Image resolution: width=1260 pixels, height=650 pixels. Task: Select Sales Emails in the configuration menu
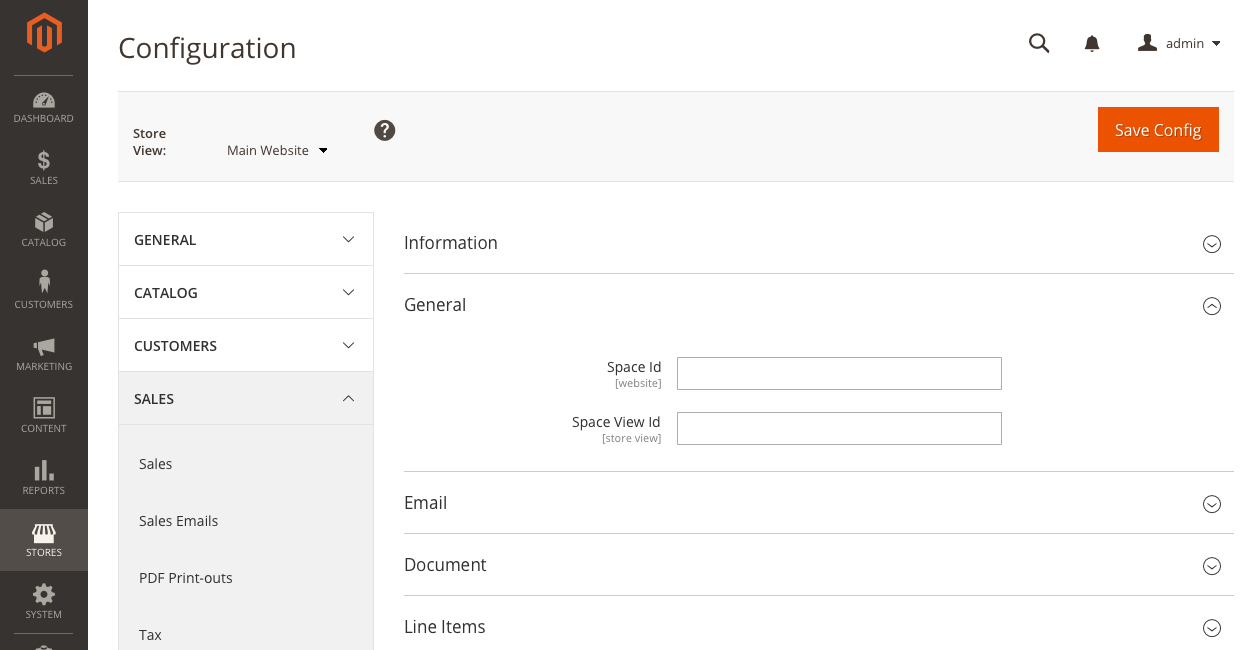(178, 521)
